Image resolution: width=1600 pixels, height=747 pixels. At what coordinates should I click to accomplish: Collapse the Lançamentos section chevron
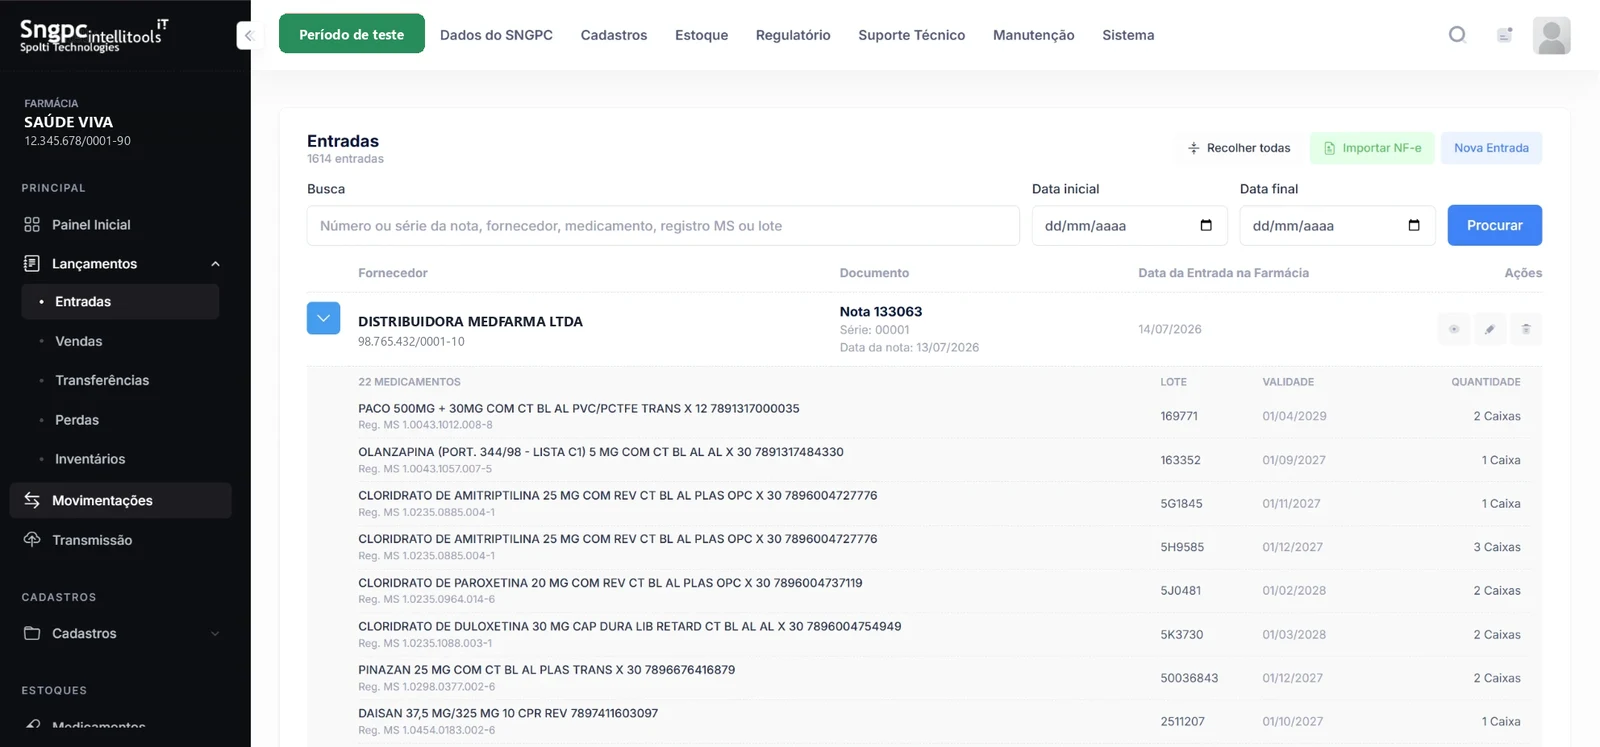click(x=215, y=264)
